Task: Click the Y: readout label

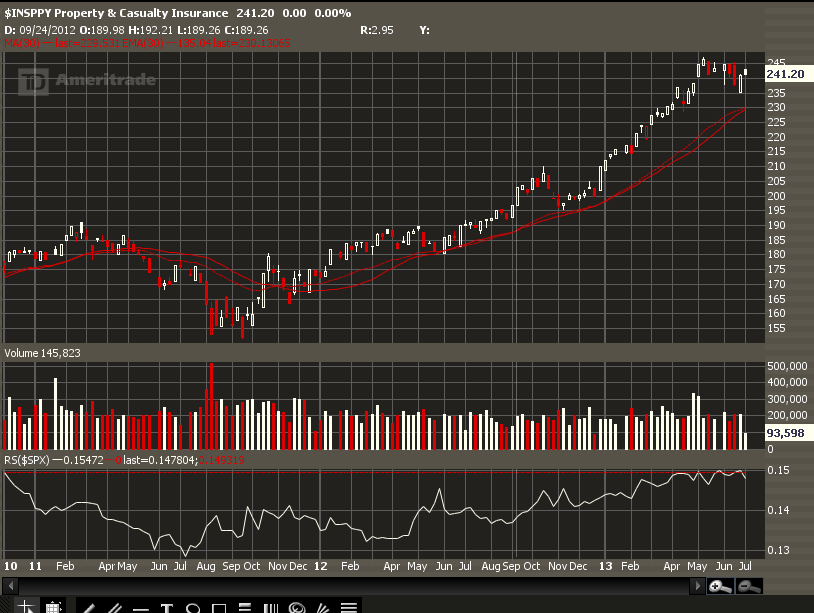Action: point(425,30)
